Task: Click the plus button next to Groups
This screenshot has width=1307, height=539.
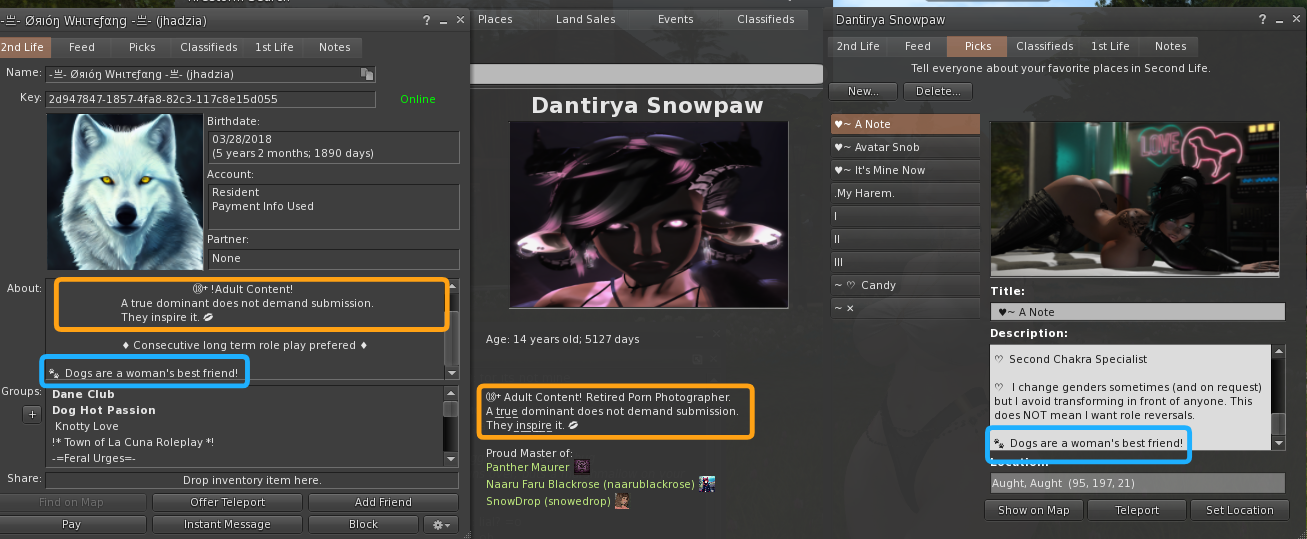Action: click(x=32, y=415)
